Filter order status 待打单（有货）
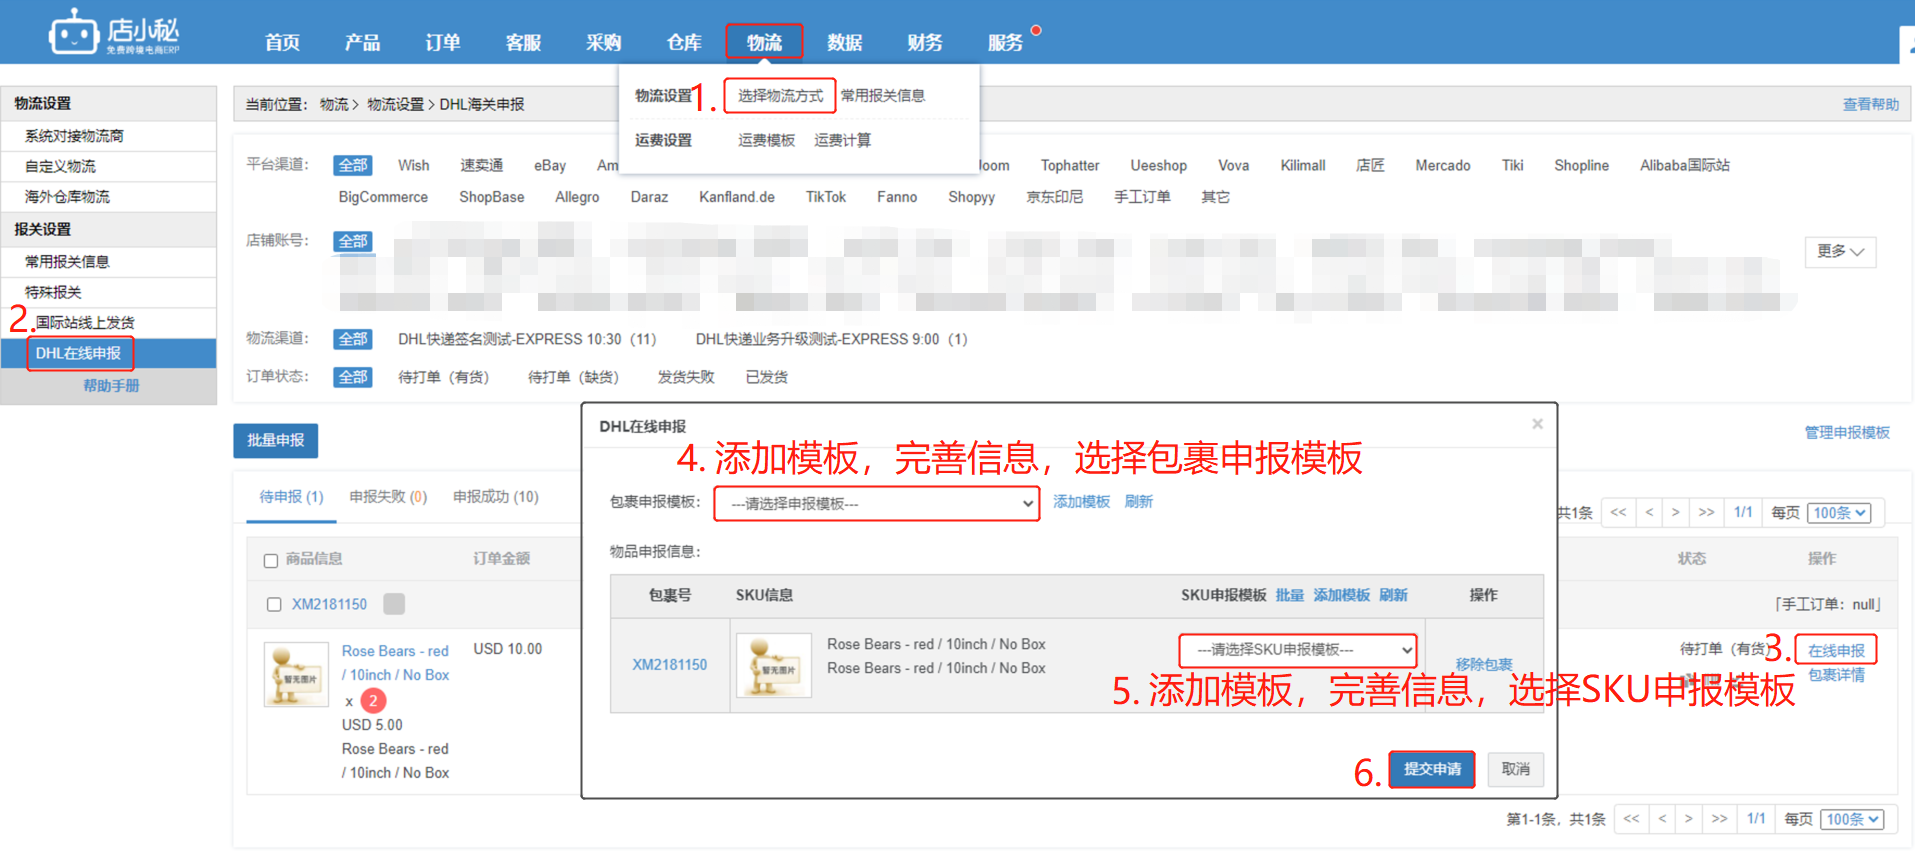The width and height of the screenshot is (1915, 851). pyautogui.click(x=443, y=377)
